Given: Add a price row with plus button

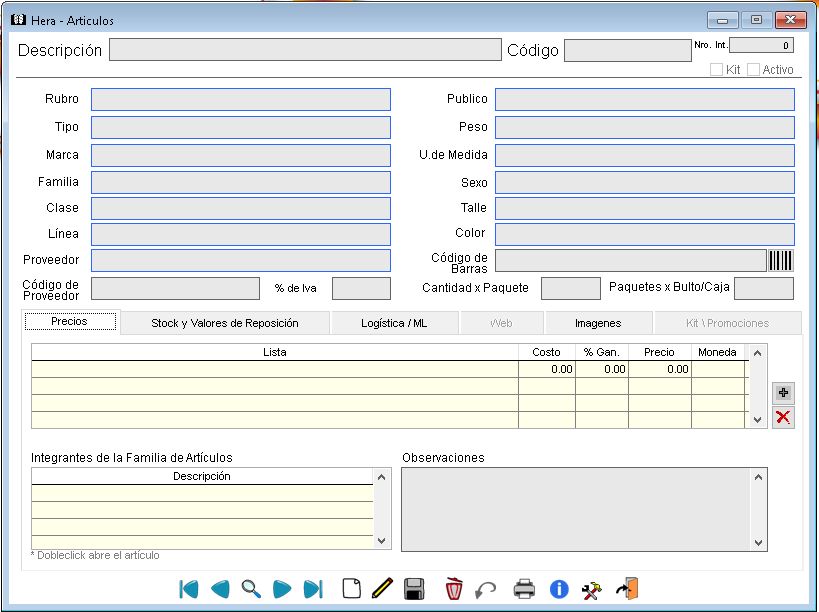Looking at the screenshot, I should click(x=783, y=393).
